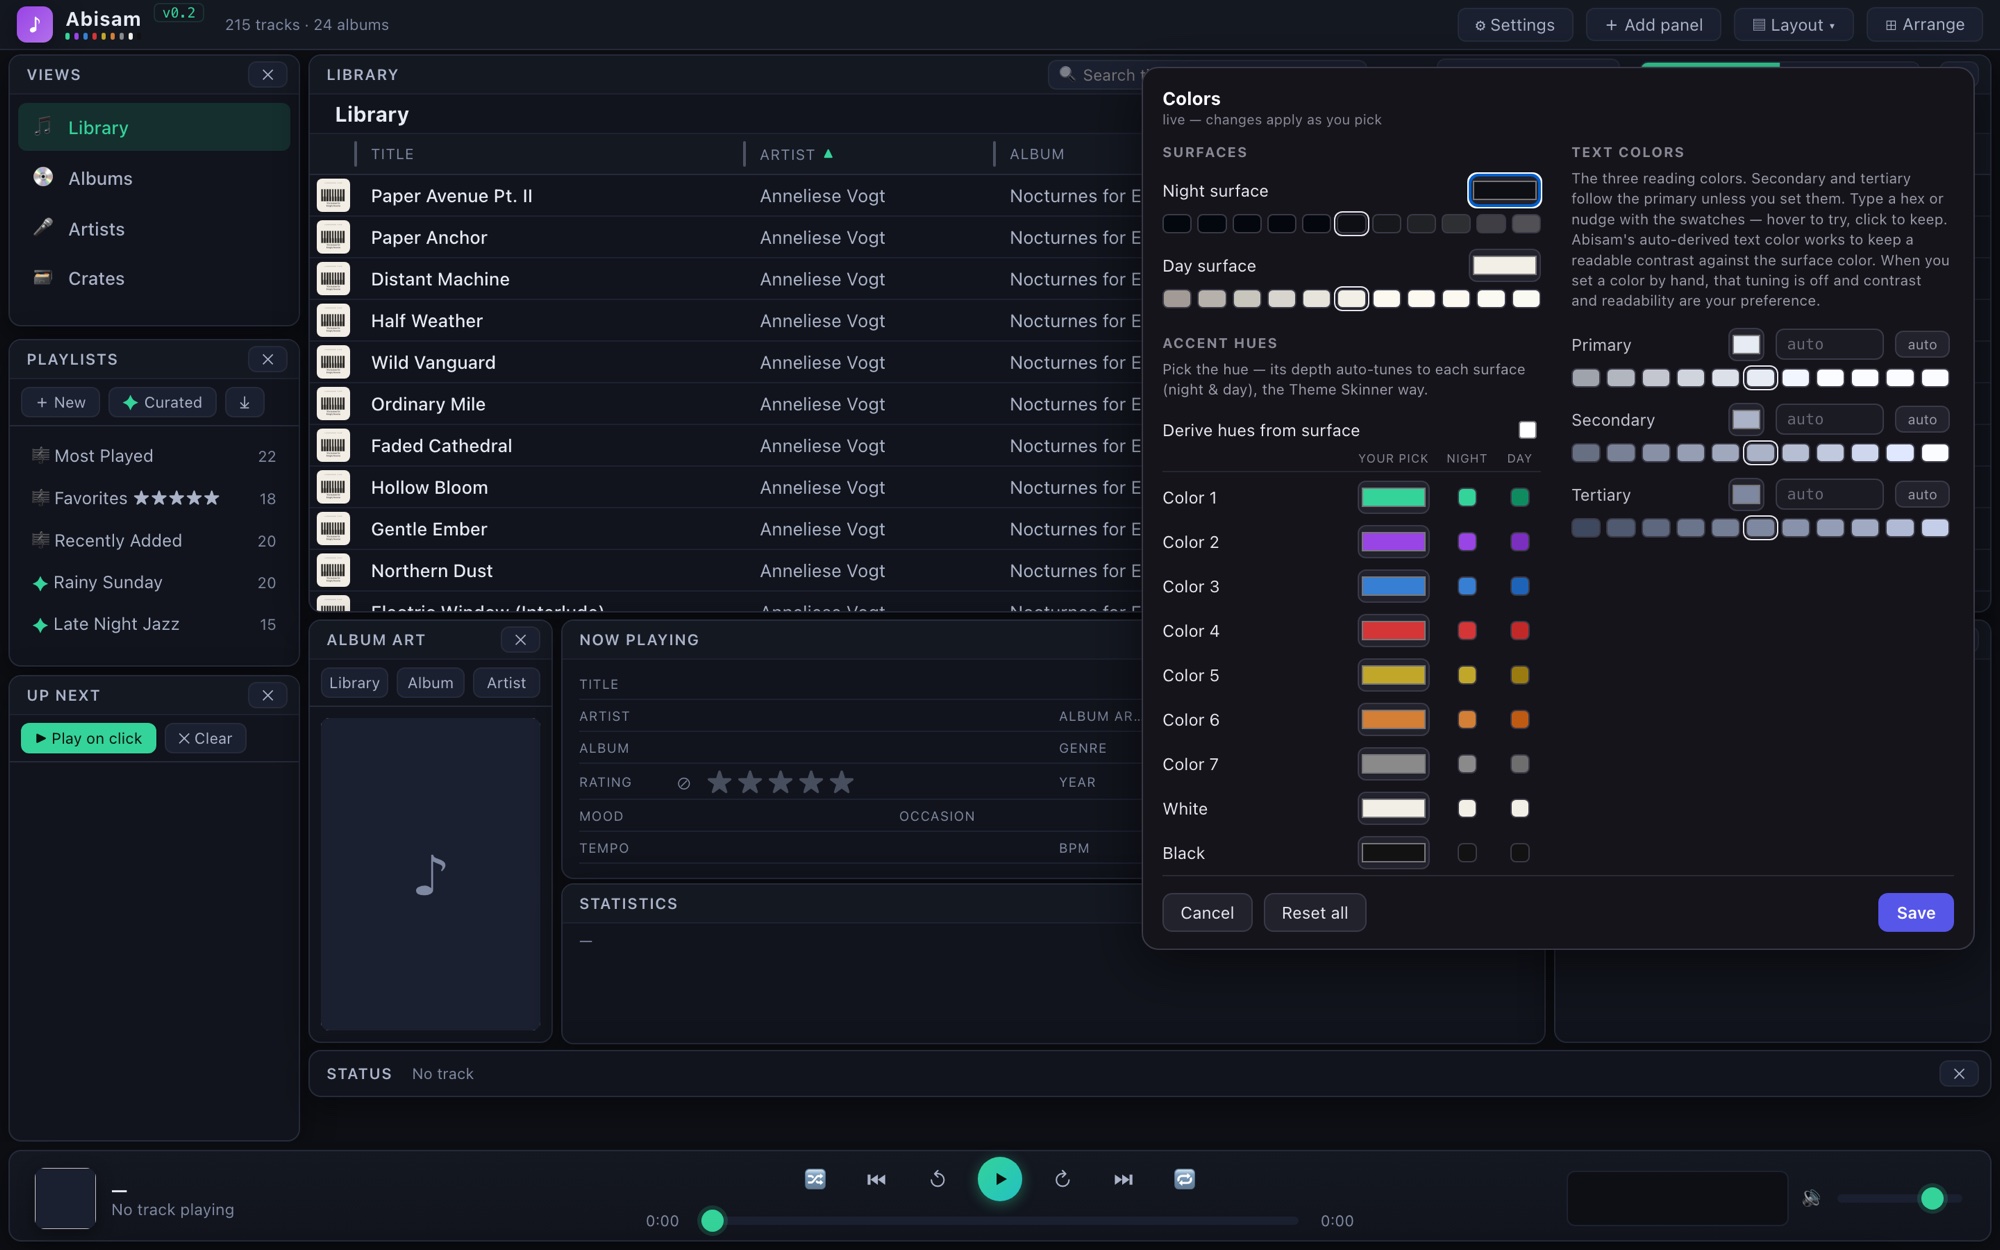Image resolution: width=2000 pixels, height=1250 pixels.
Task: Open the Rainy Sunday playlist
Action: tap(154, 582)
